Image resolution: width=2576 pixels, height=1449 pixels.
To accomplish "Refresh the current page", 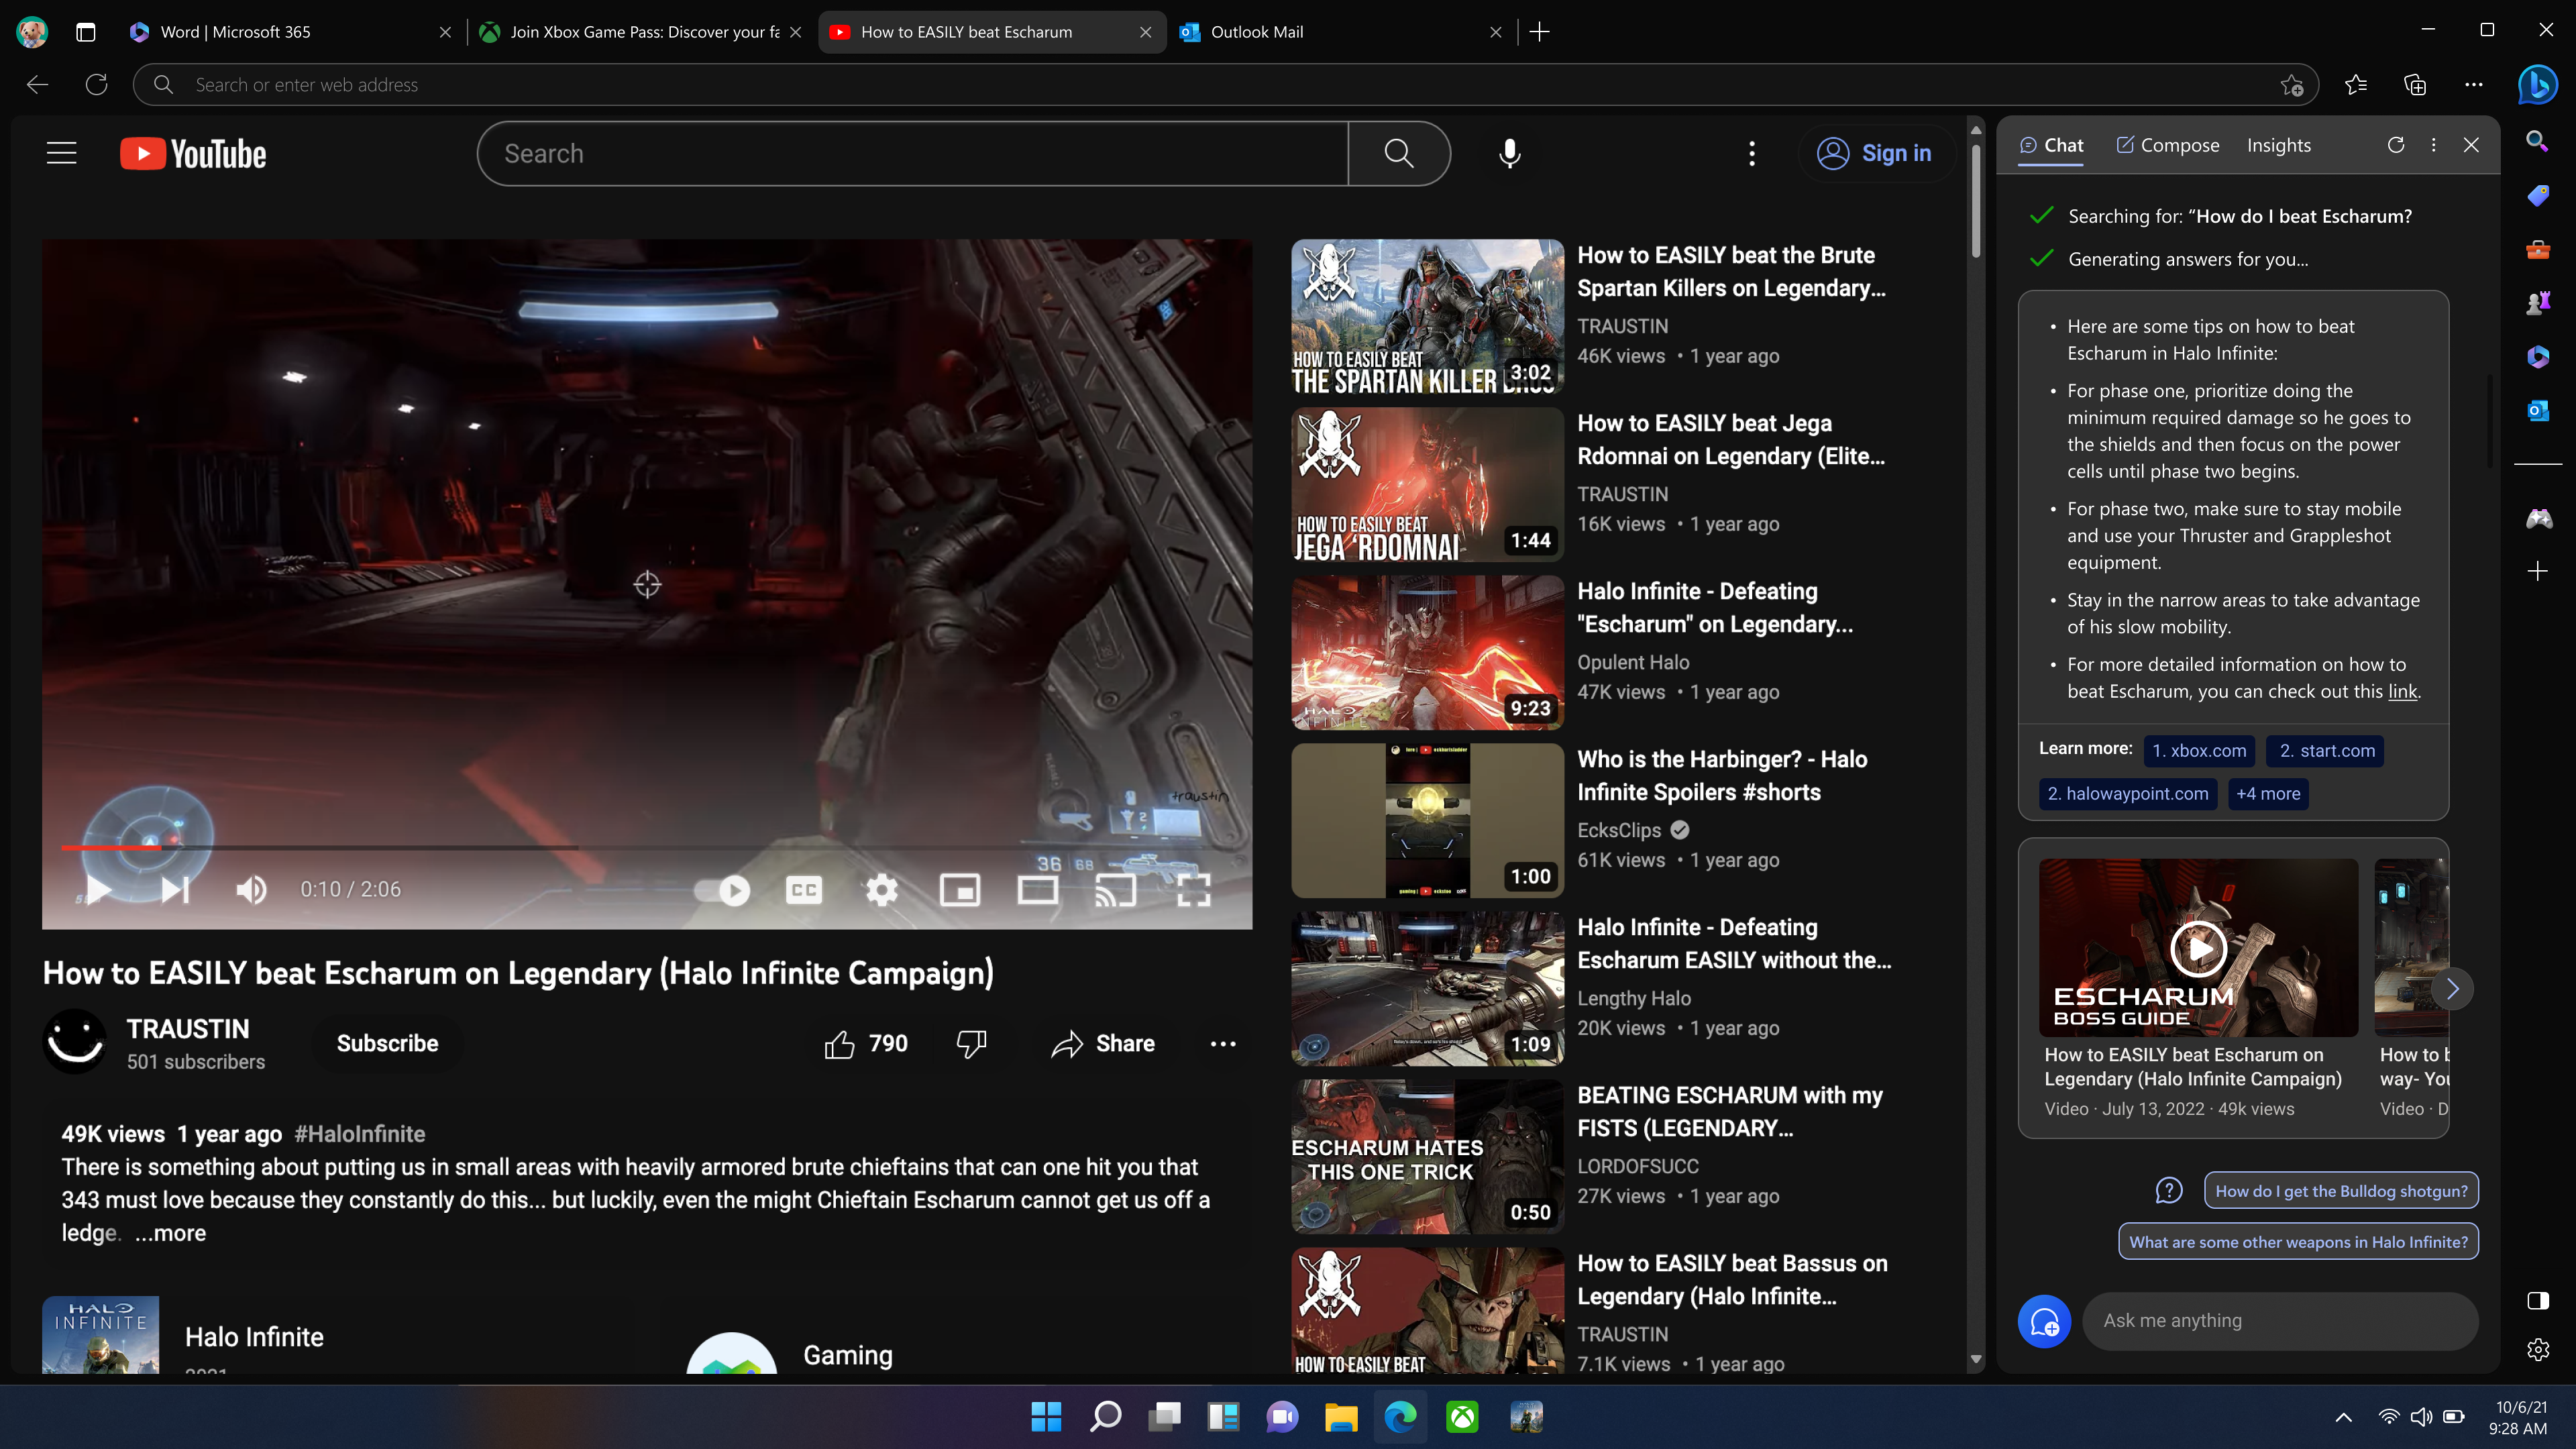I will 96,85.
